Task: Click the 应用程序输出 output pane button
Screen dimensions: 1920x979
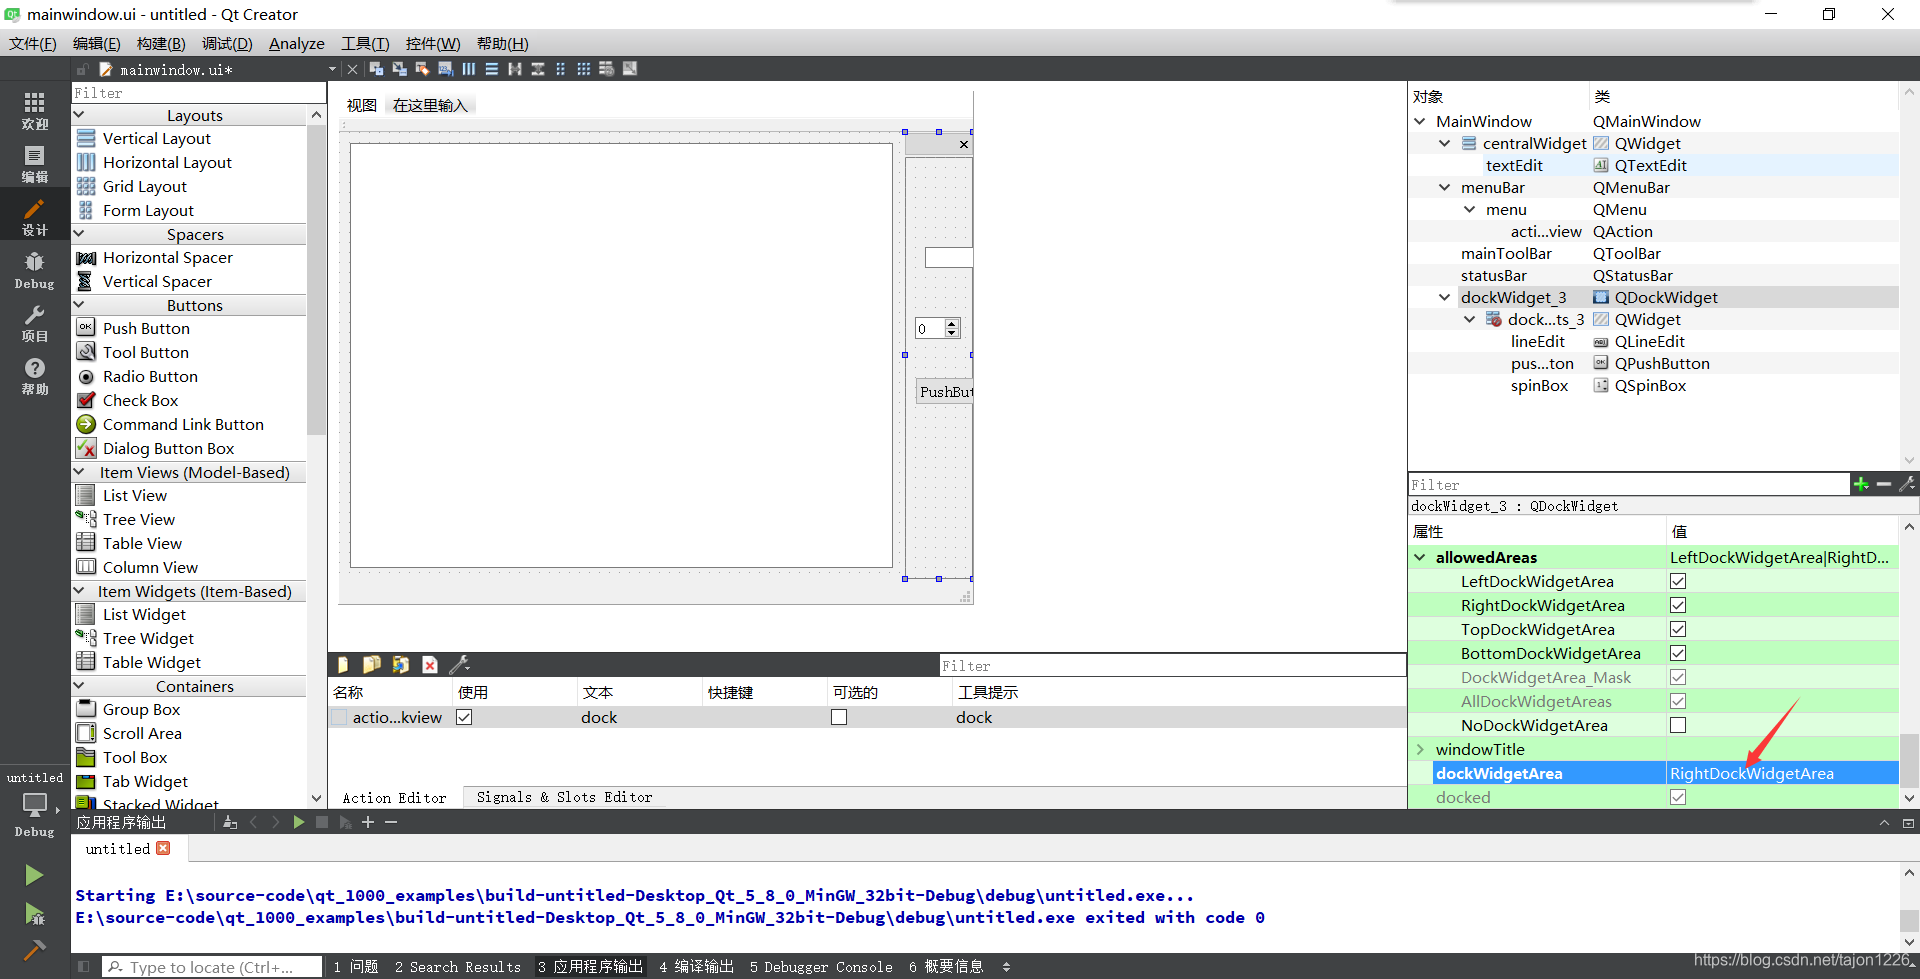Action: coord(590,966)
